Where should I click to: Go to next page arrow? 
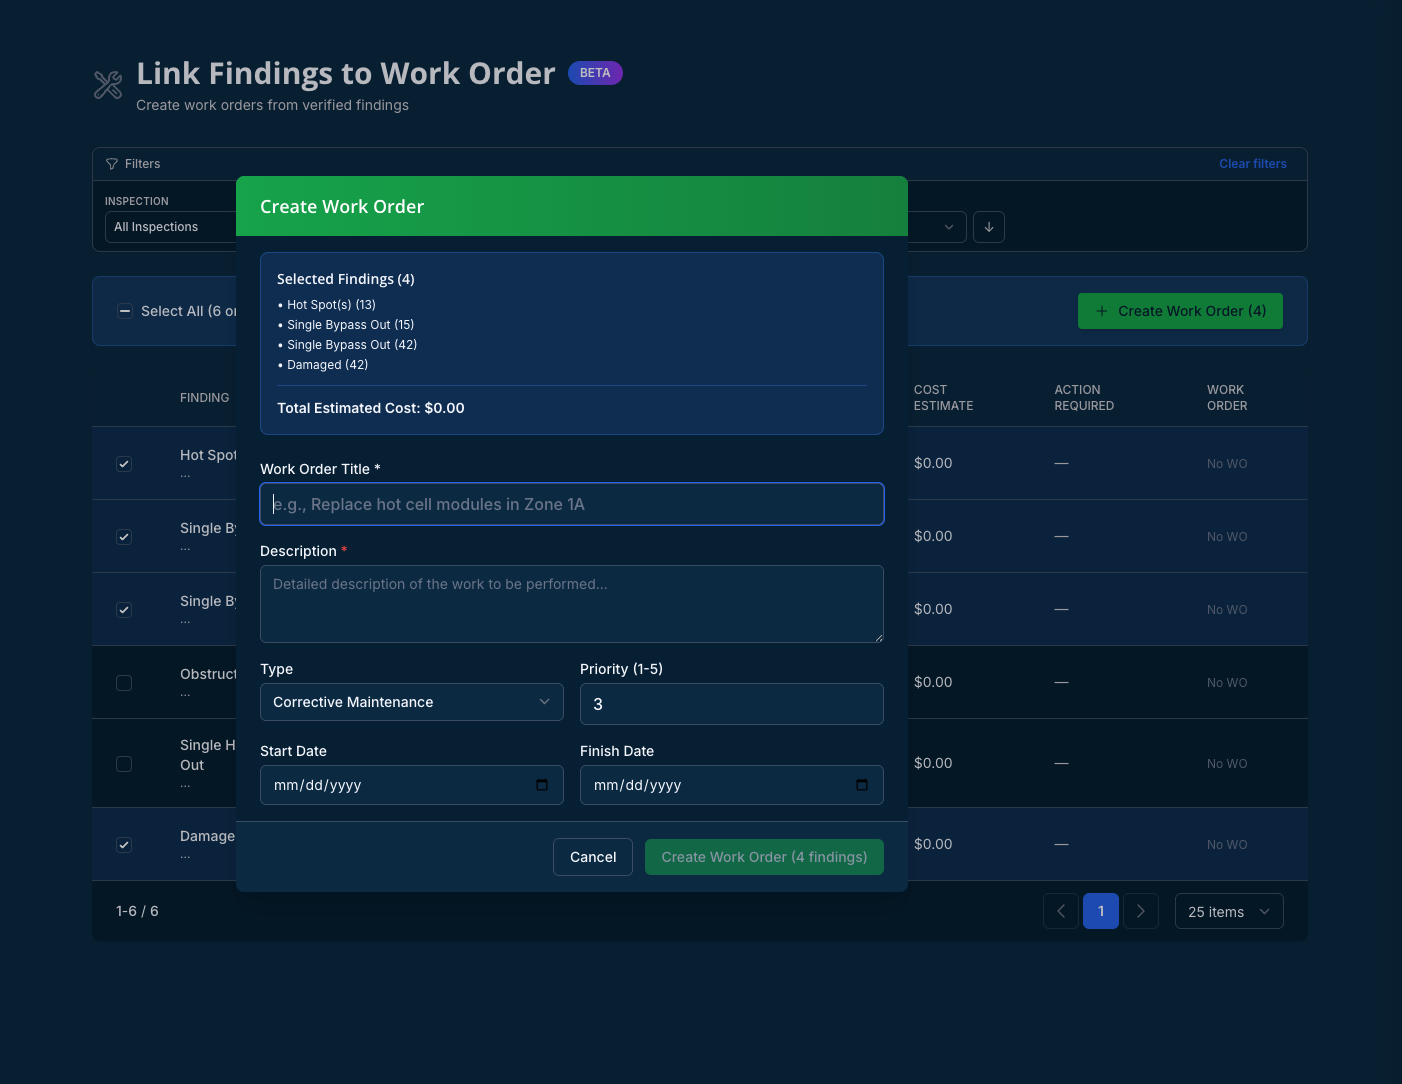click(x=1141, y=911)
